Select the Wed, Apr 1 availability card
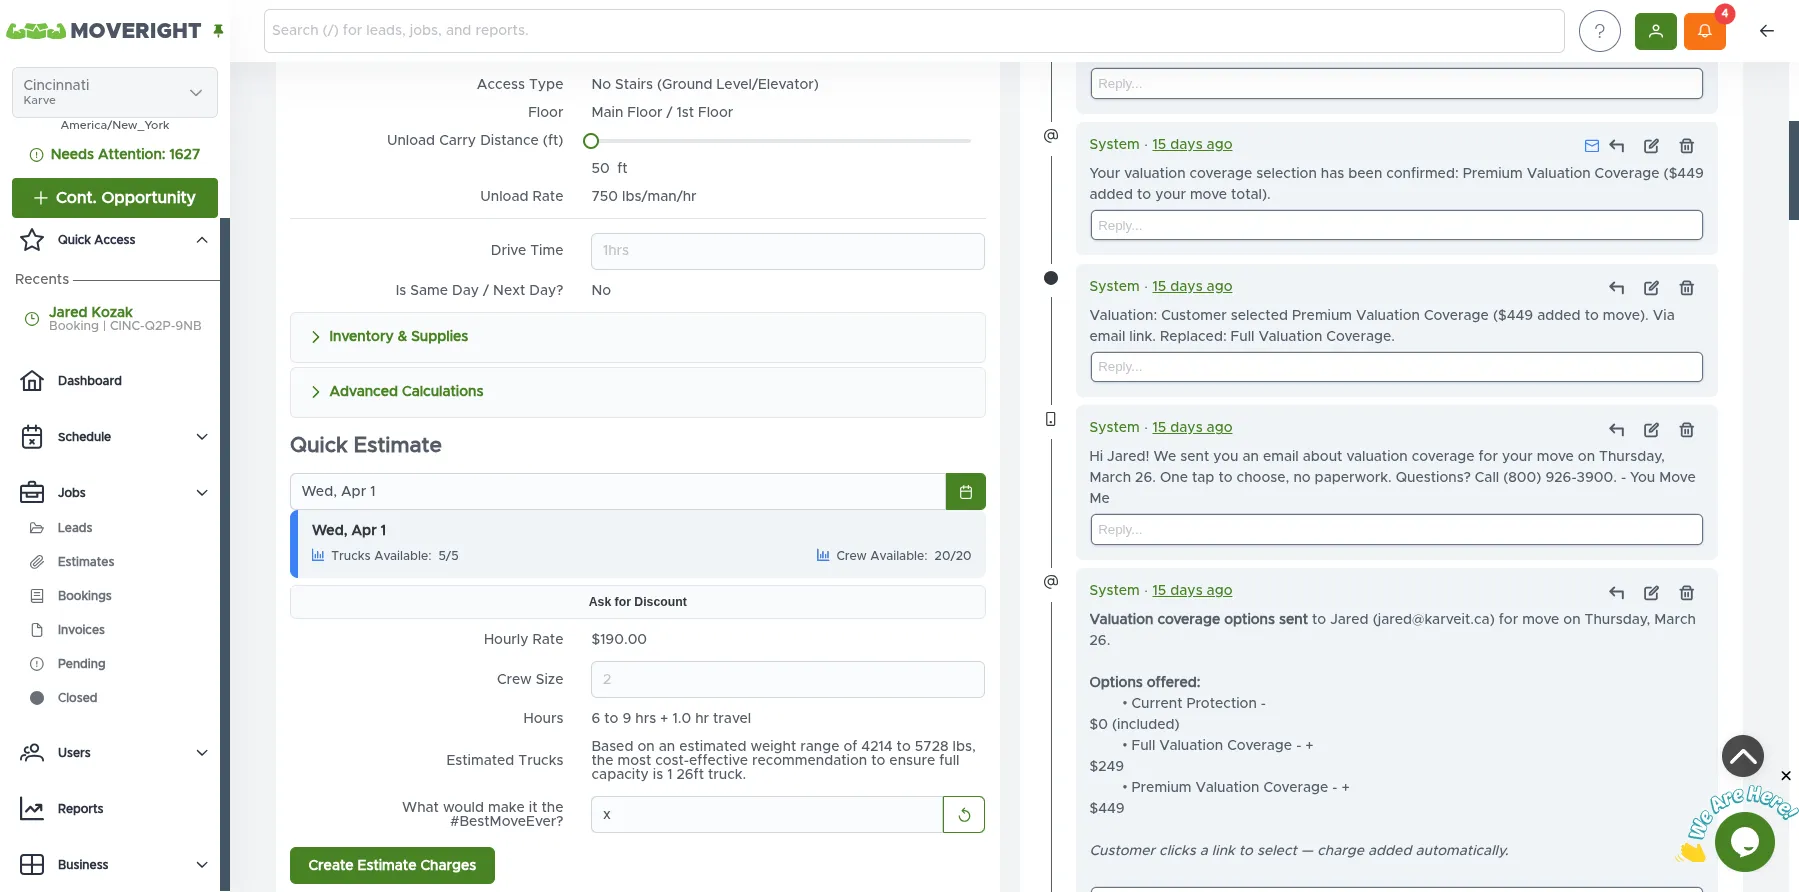Viewport: 1799px width, 892px height. tap(638, 544)
